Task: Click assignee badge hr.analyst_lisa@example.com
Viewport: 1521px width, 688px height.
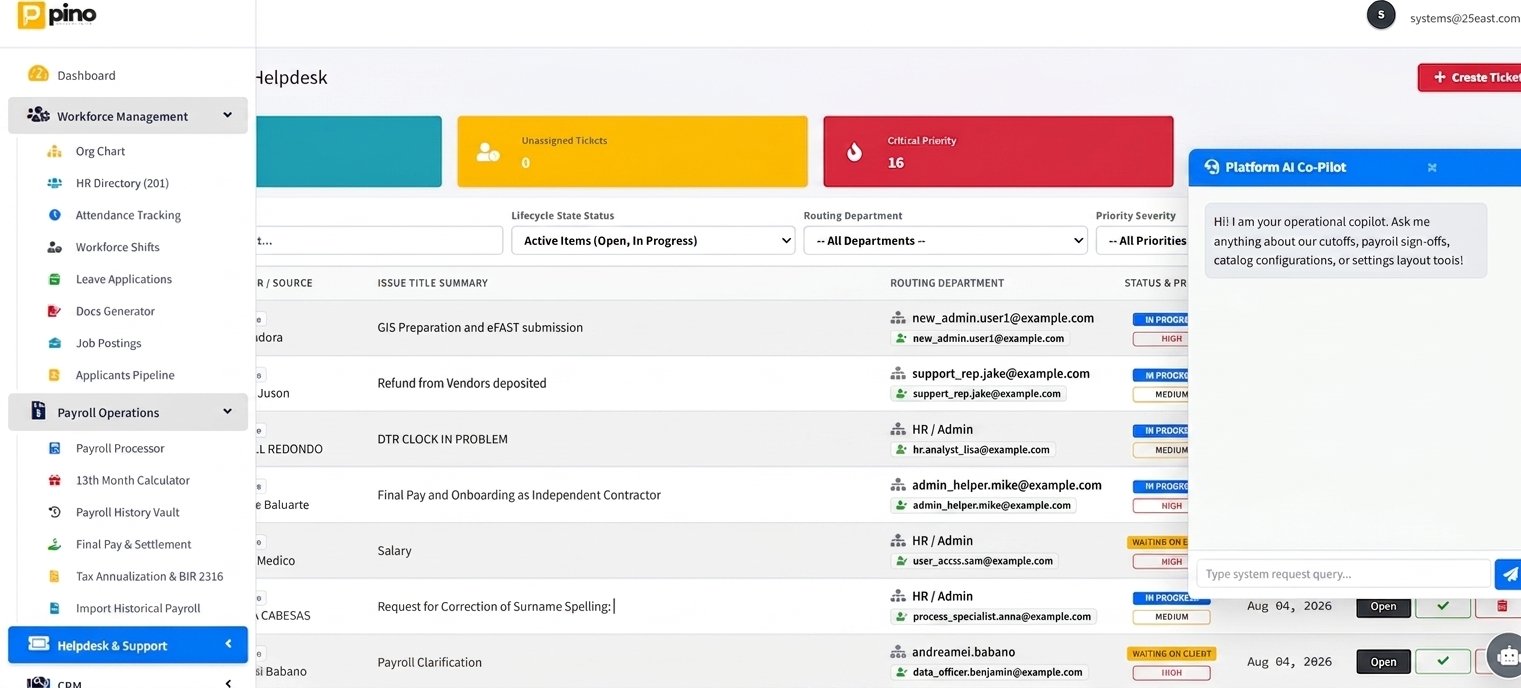Action: pos(973,450)
